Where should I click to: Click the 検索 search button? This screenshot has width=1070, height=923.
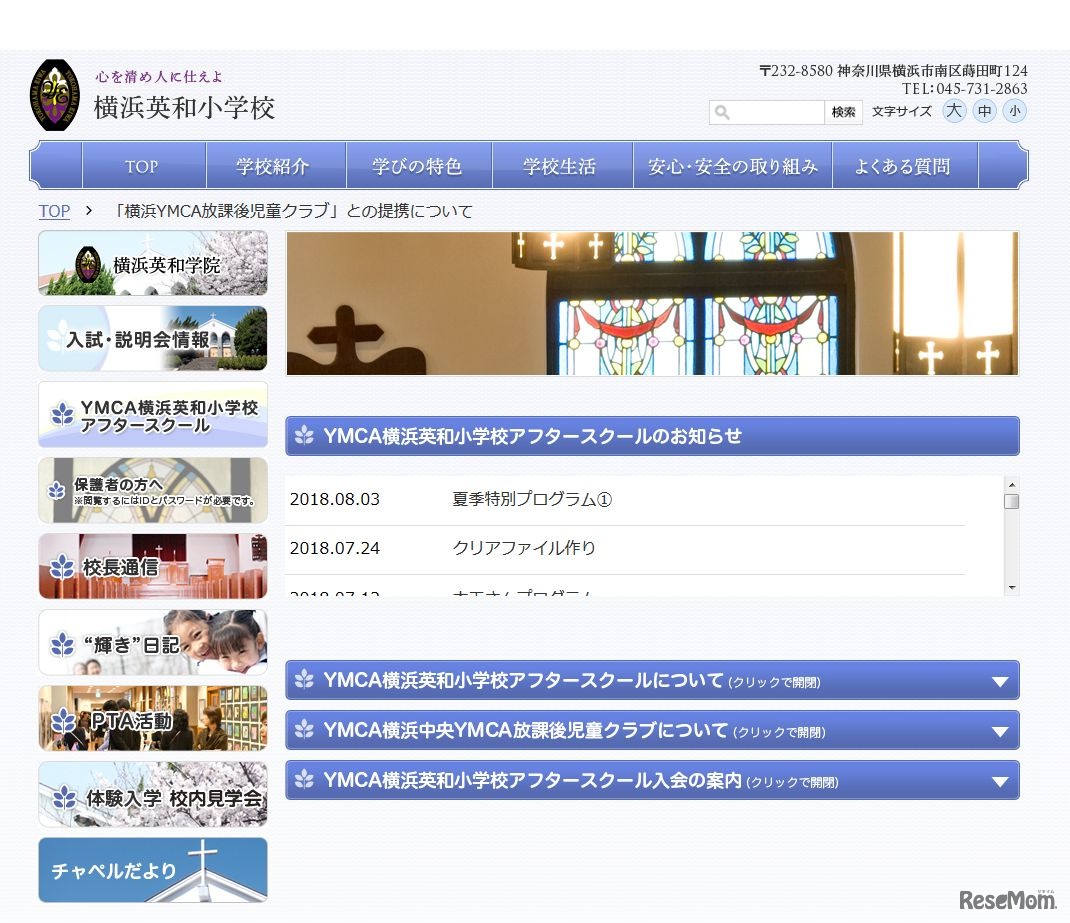[843, 112]
